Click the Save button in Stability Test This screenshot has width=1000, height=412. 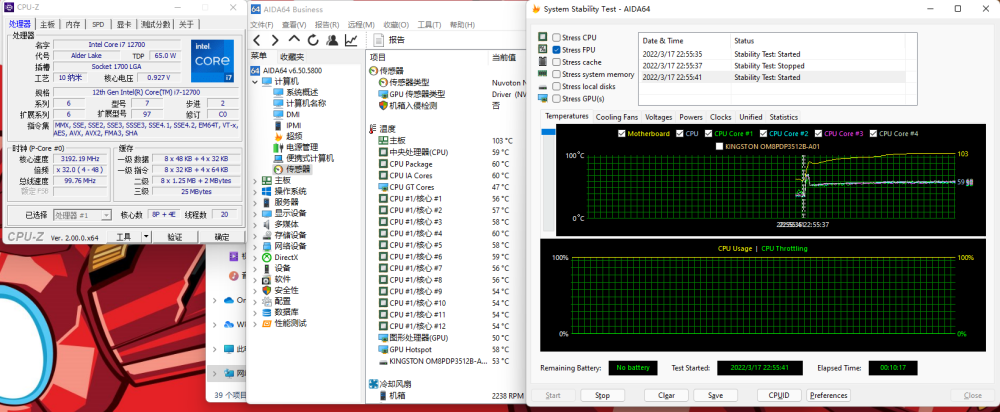(716, 395)
